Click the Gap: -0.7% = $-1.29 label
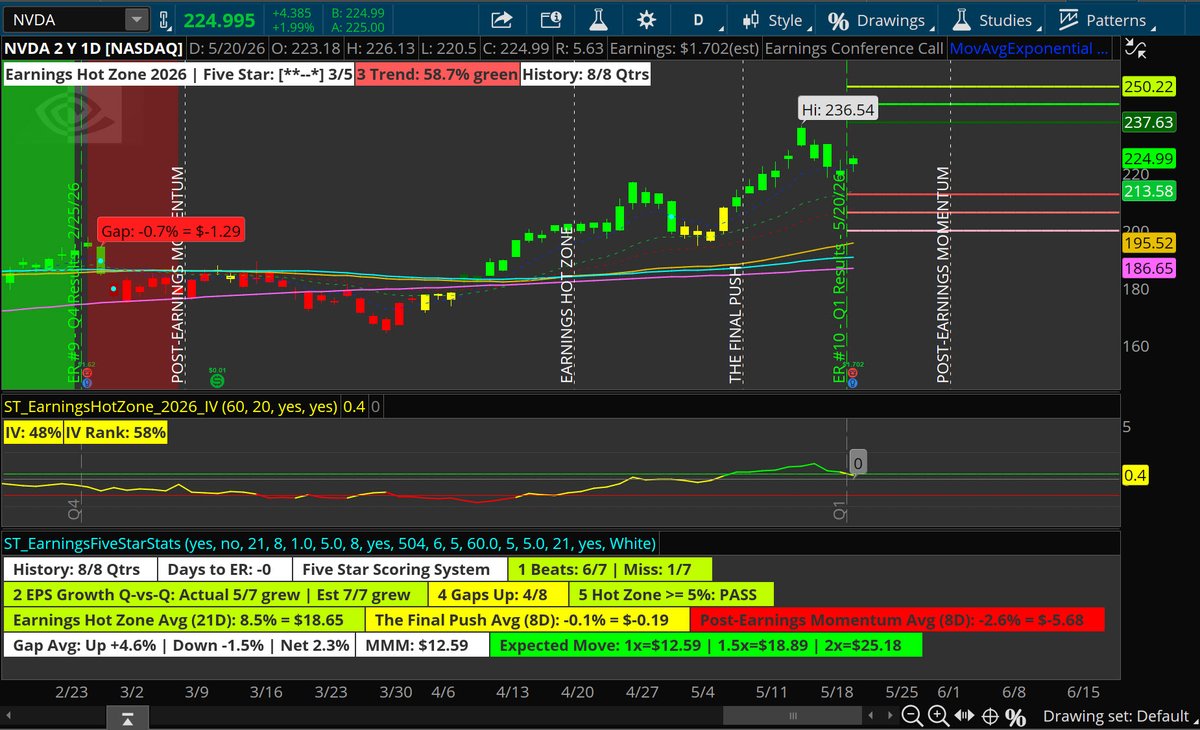Image resolution: width=1200 pixels, height=730 pixels. click(171, 230)
